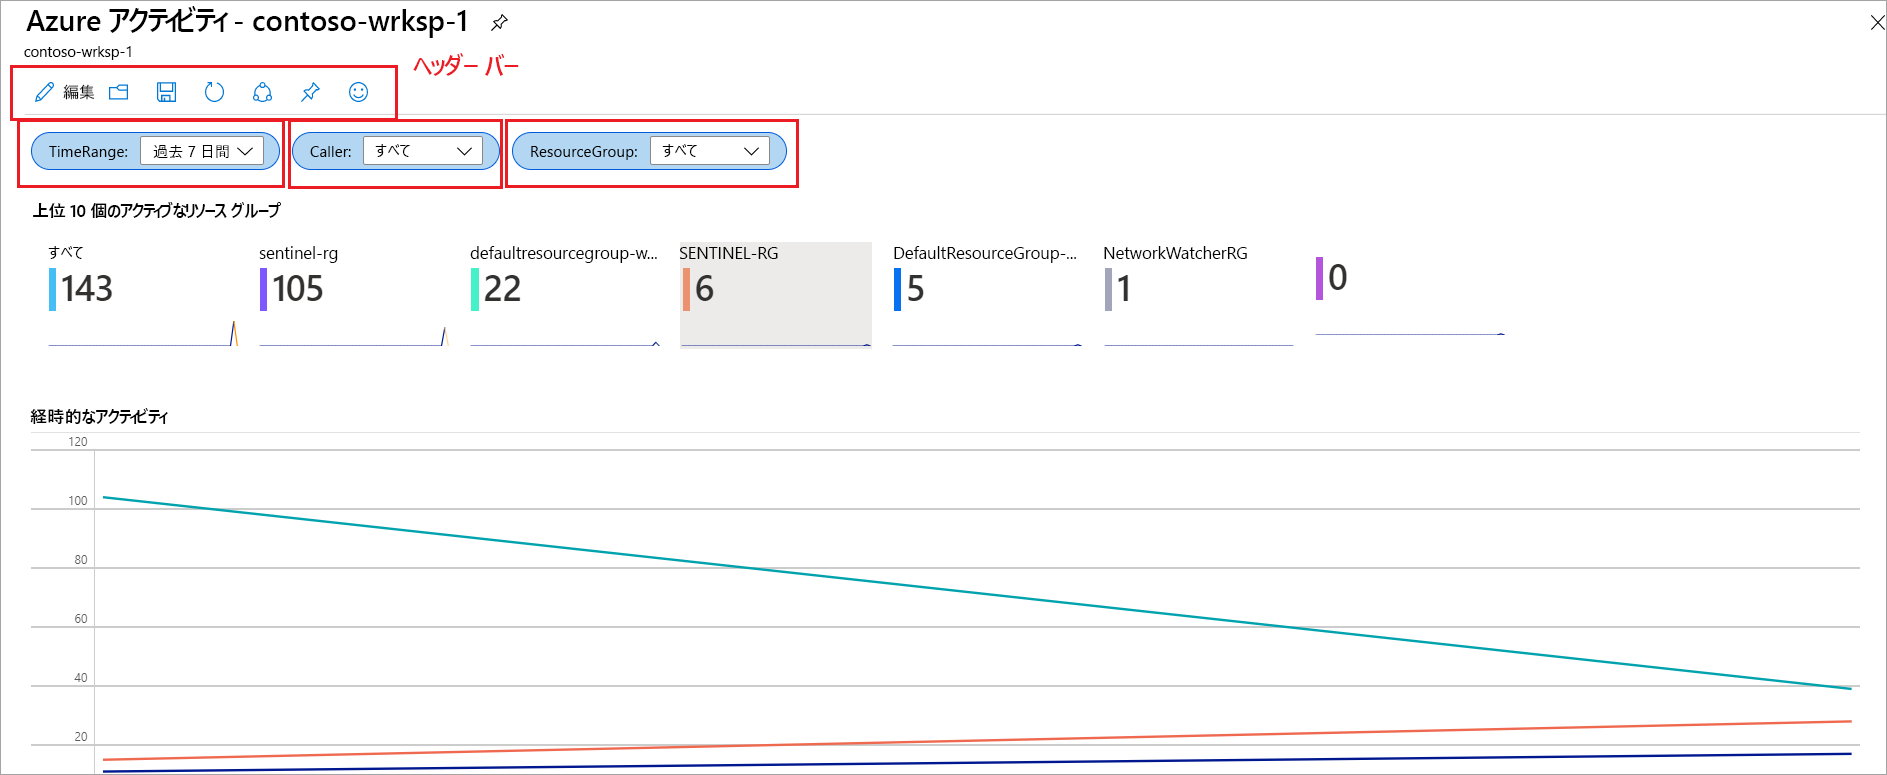Pin the blade using title pin icon
Screen dimensions: 1887x775
click(499, 22)
